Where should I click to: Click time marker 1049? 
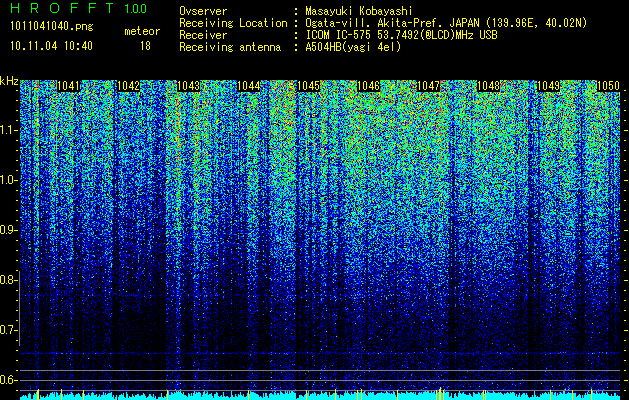[548, 86]
